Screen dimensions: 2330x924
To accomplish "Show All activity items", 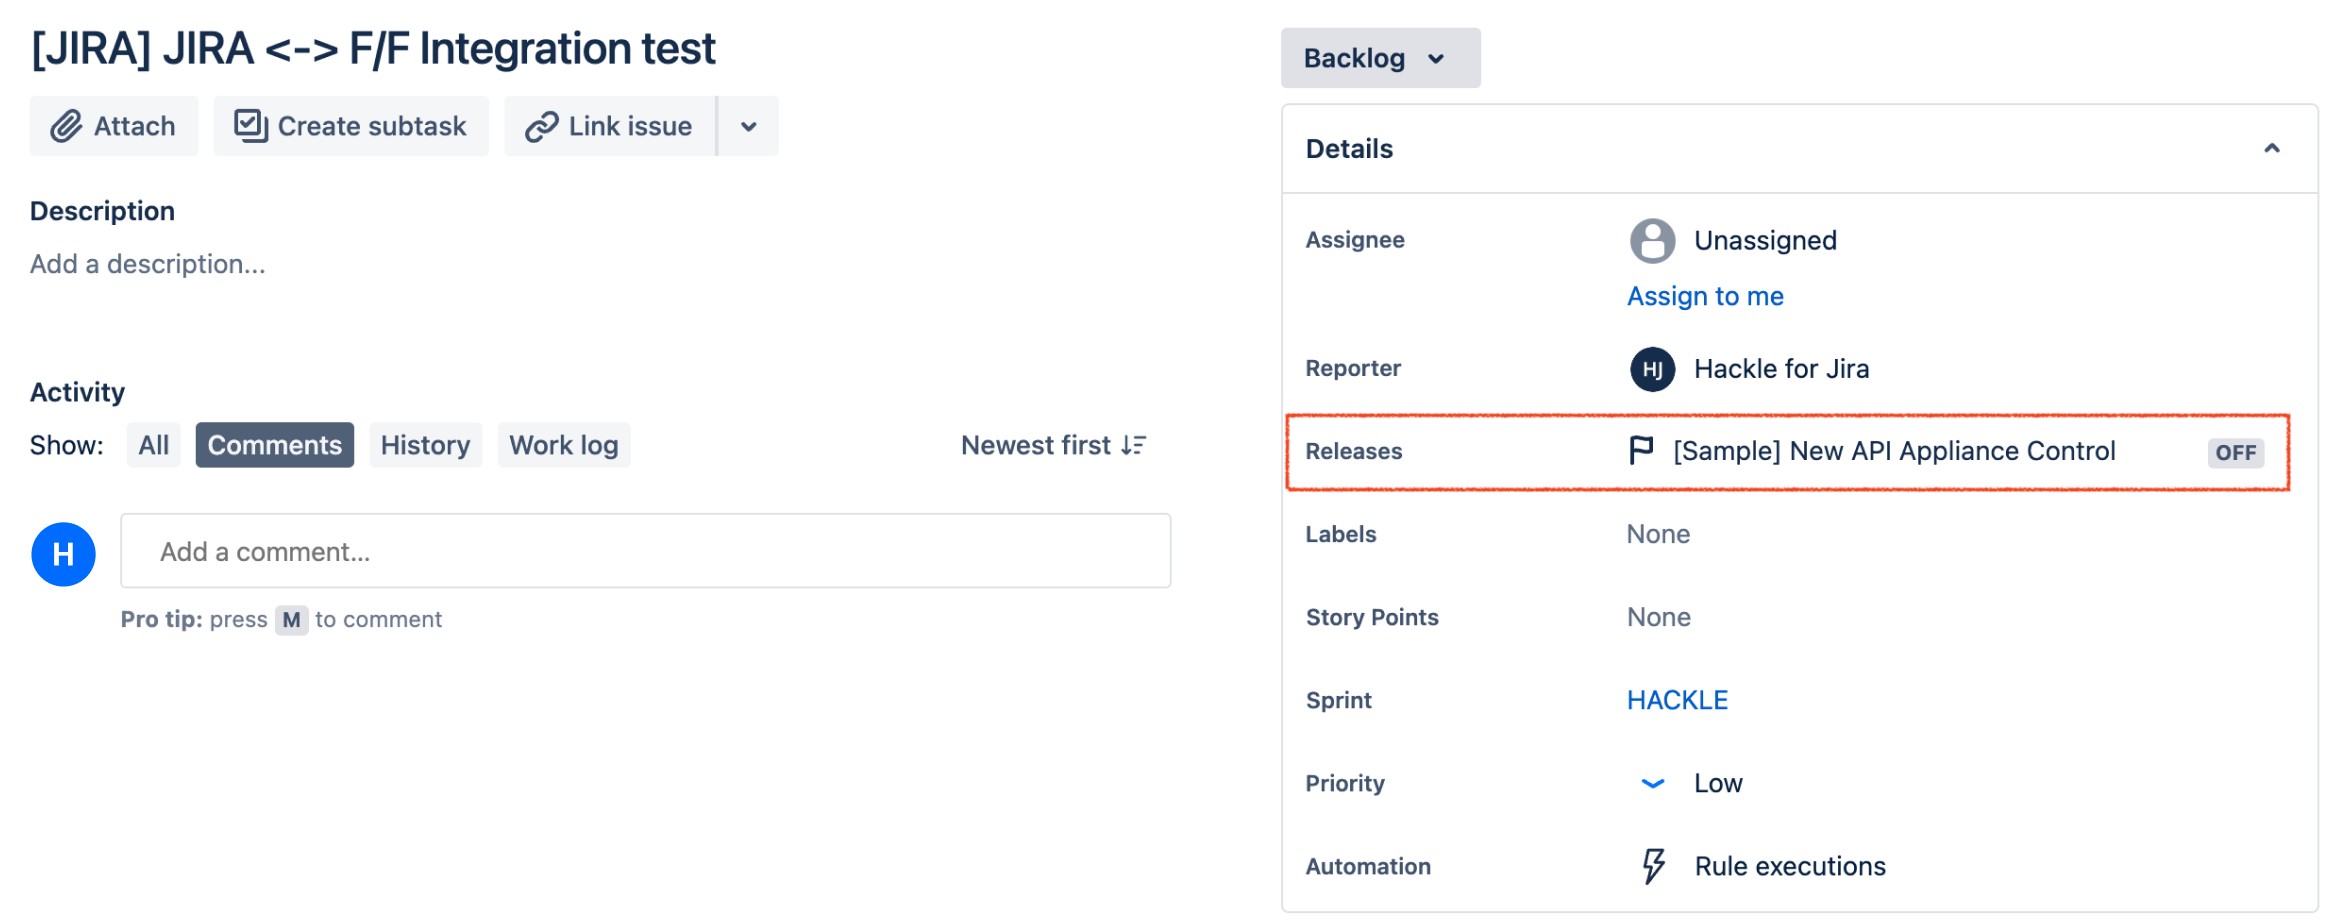I will point(153,445).
